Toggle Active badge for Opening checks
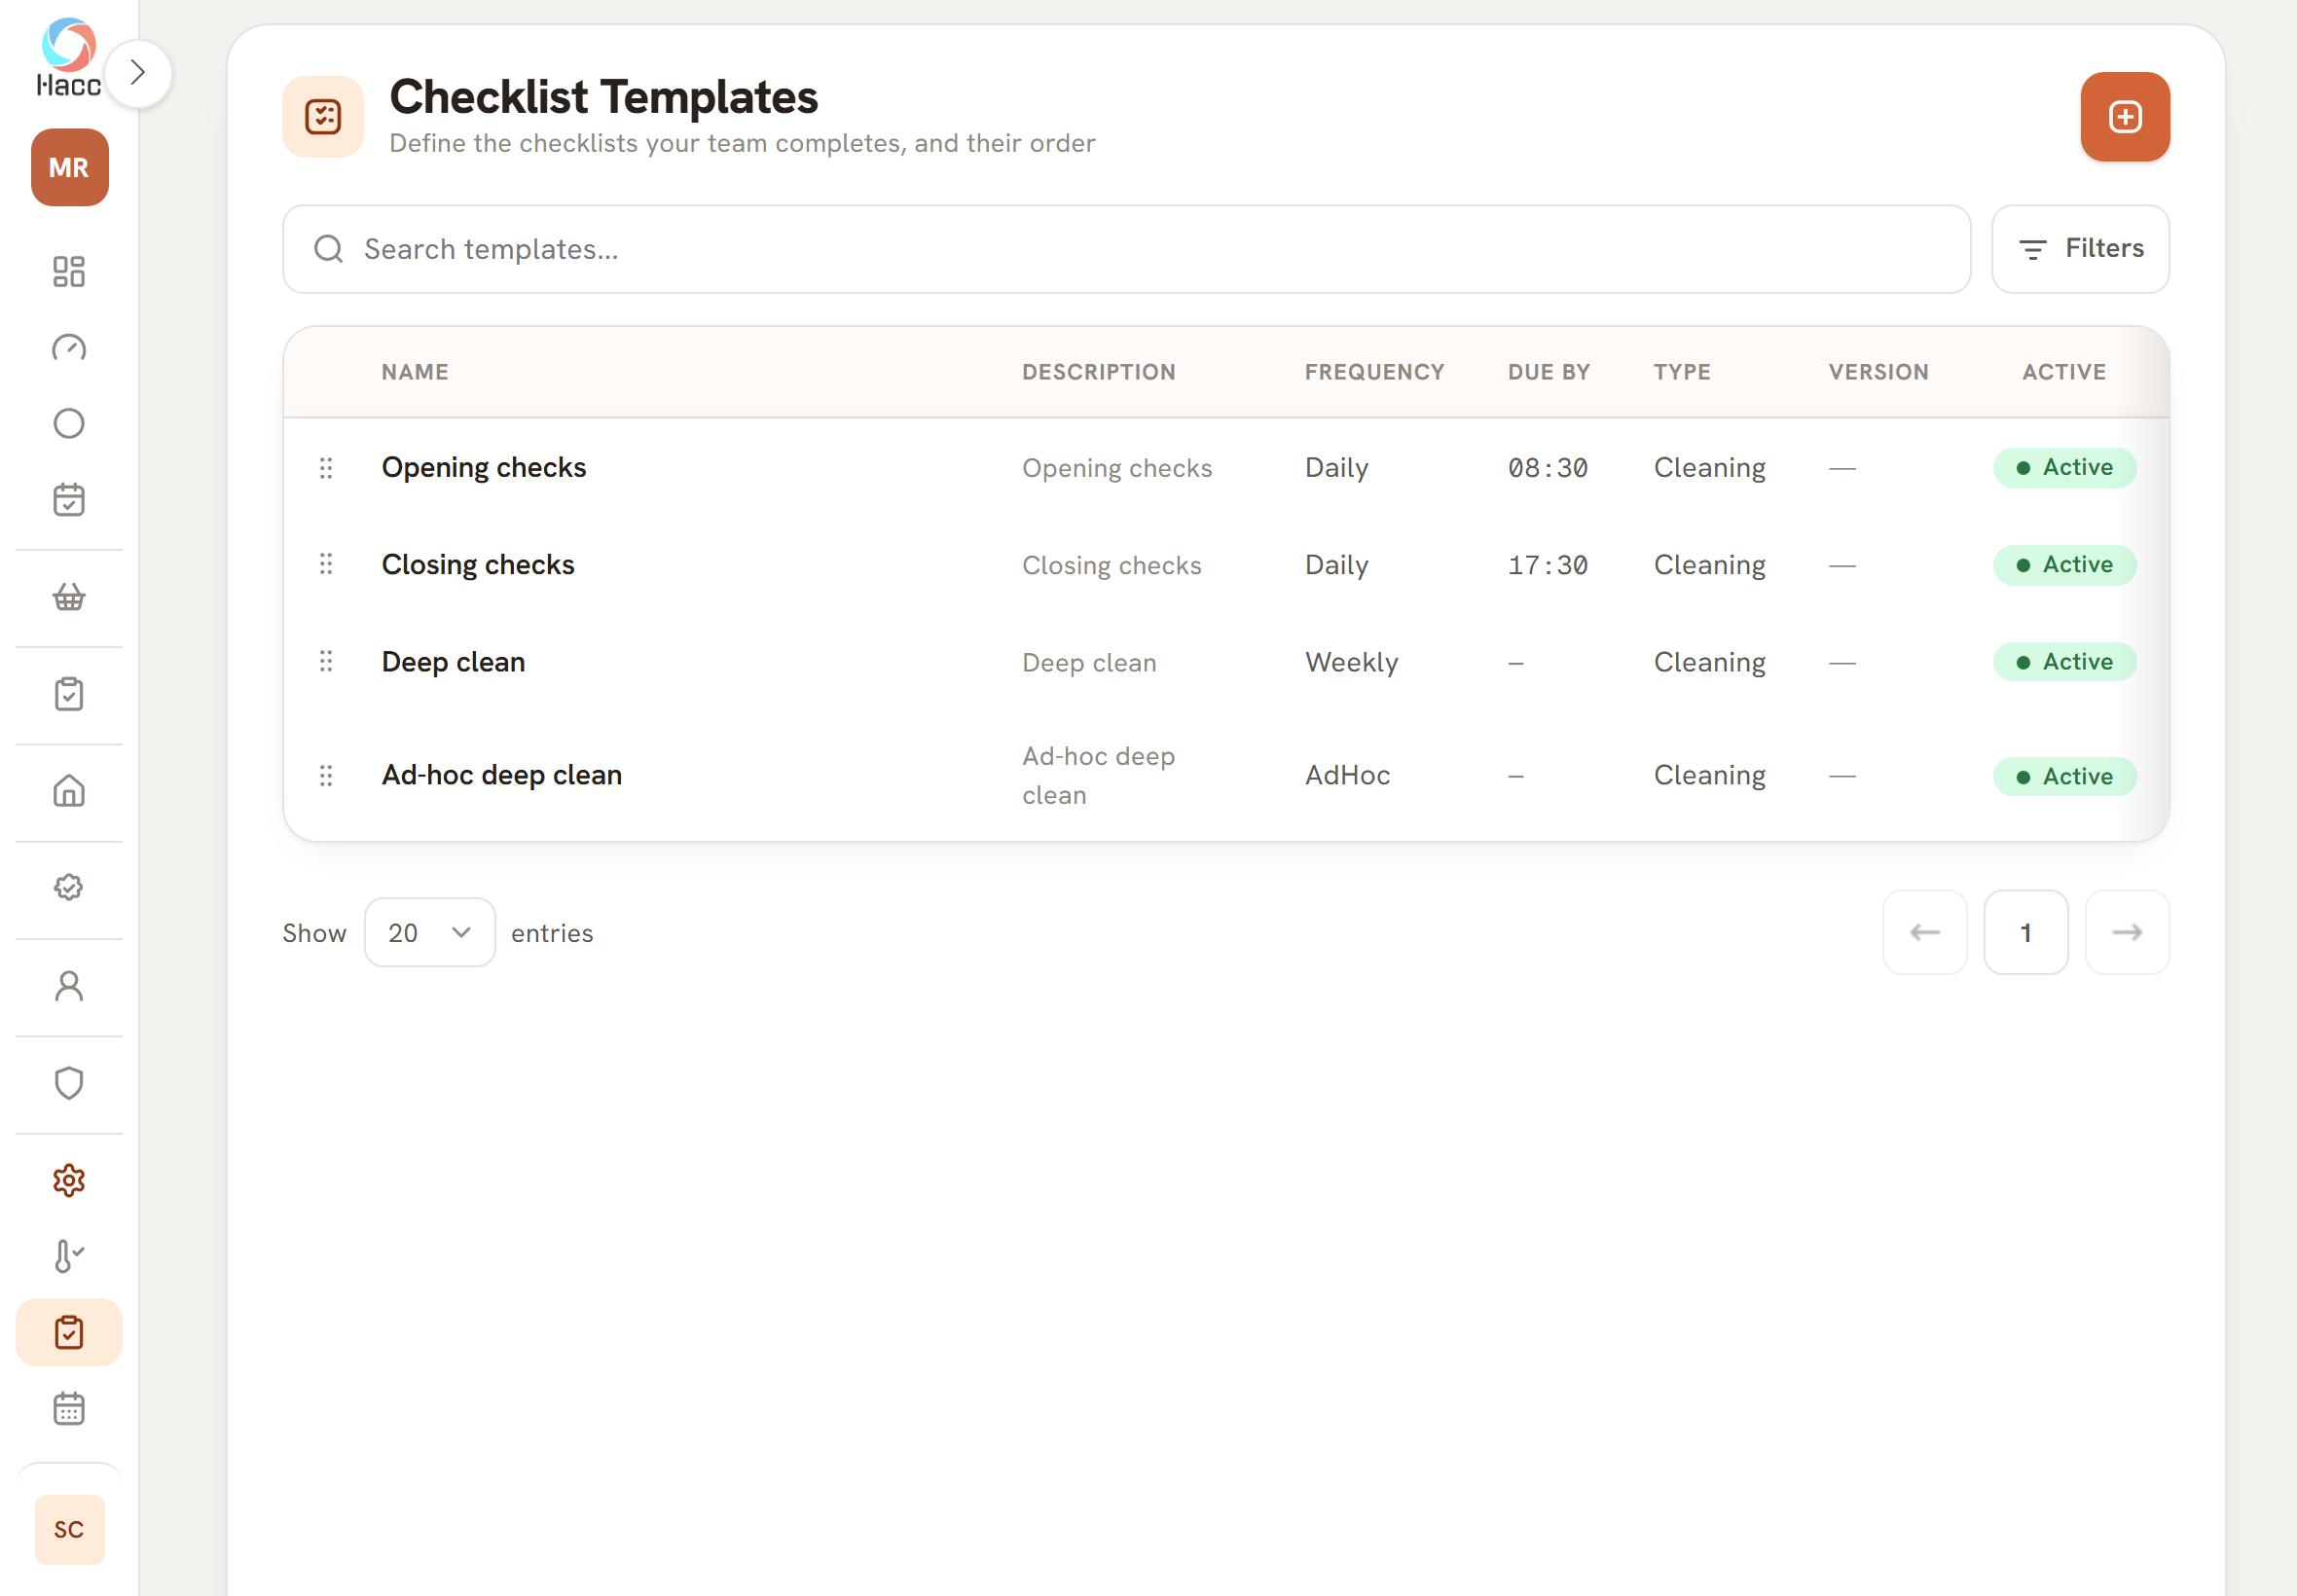 (2064, 468)
